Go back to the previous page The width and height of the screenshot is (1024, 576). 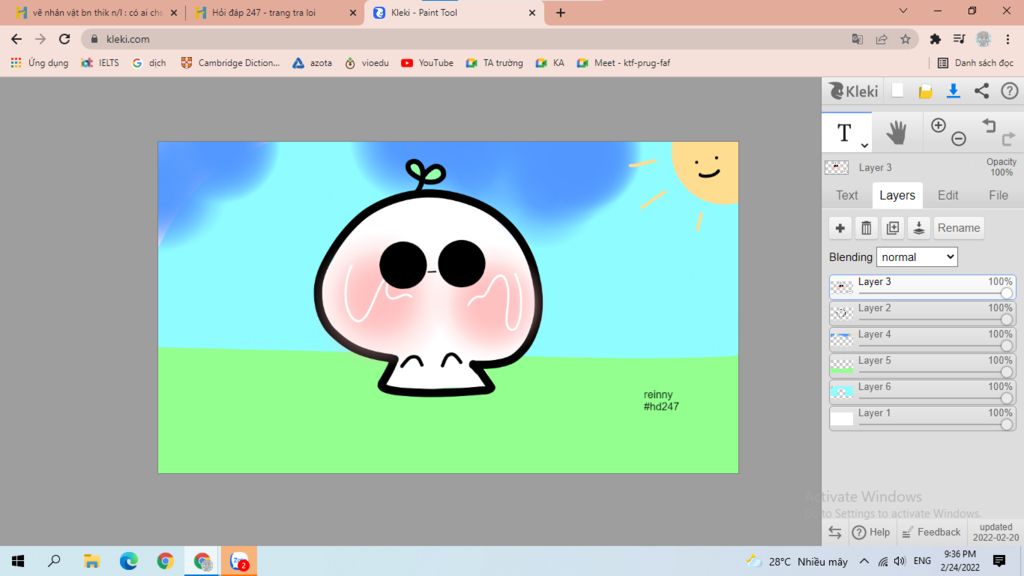pyautogui.click(x=16, y=39)
